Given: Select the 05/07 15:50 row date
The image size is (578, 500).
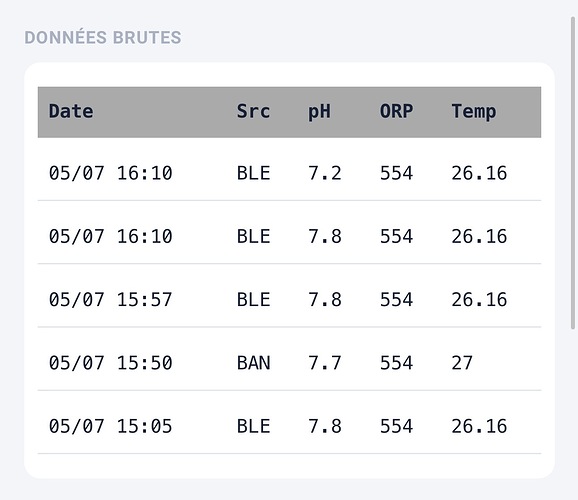Looking at the screenshot, I should coord(110,363).
